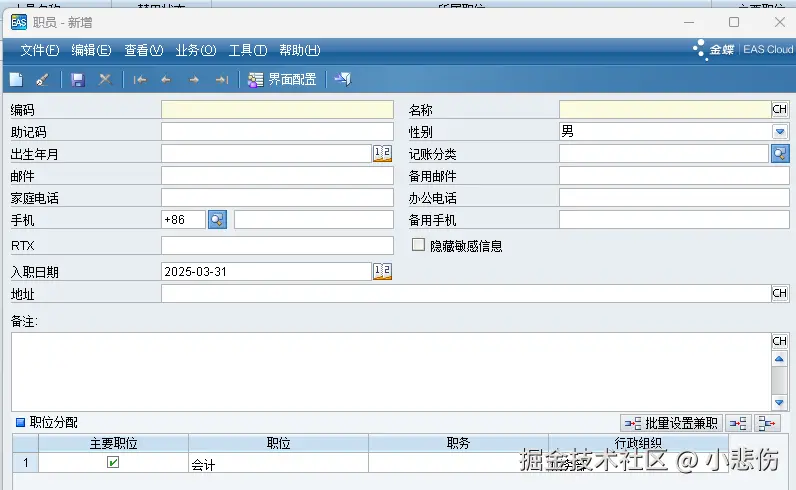
Task: Go to last record arrow icon
Action: click(222, 80)
